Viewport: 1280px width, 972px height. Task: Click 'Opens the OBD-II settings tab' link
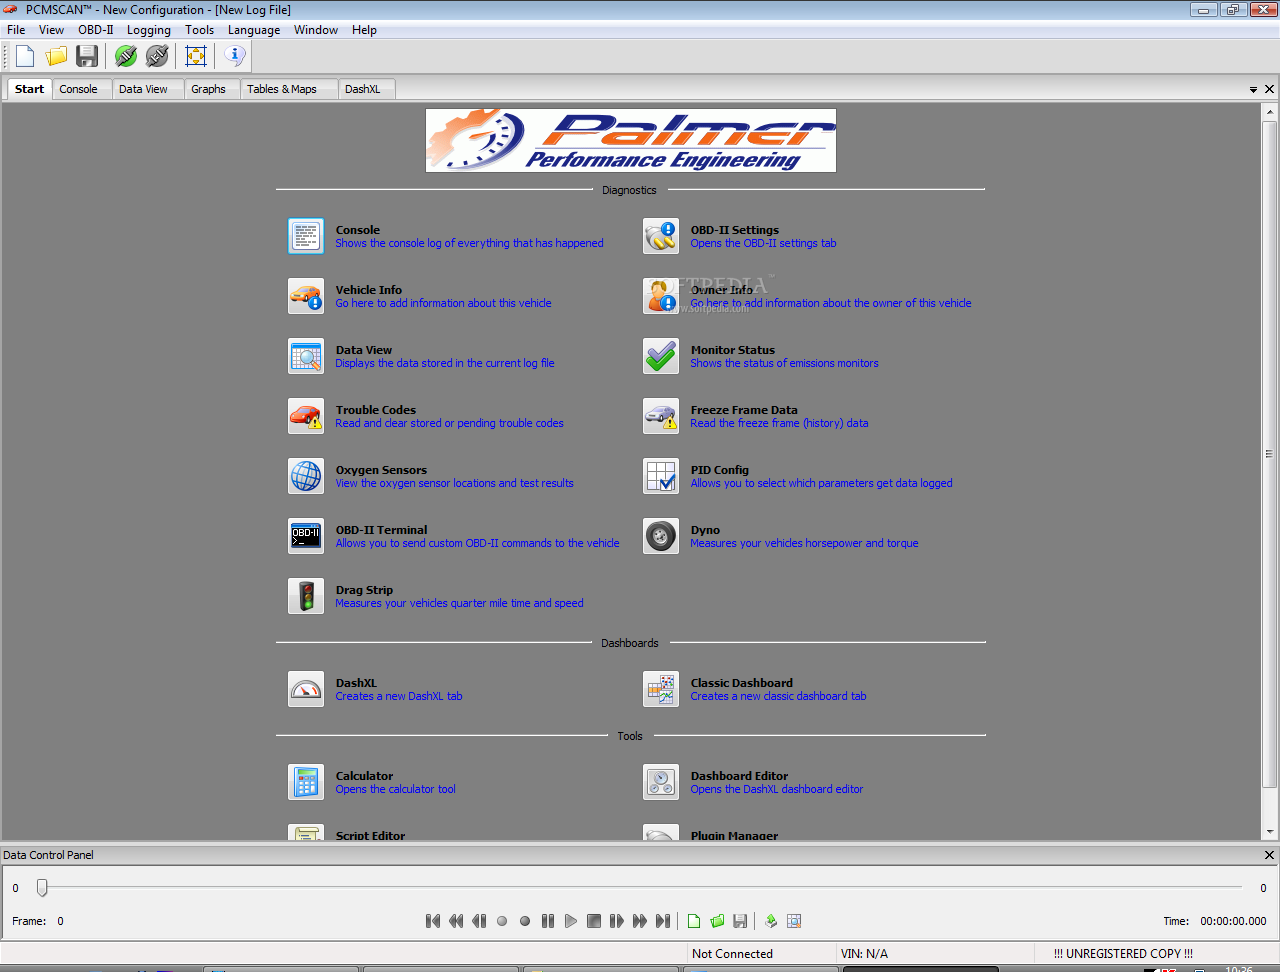pyautogui.click(x=763, y=243)
